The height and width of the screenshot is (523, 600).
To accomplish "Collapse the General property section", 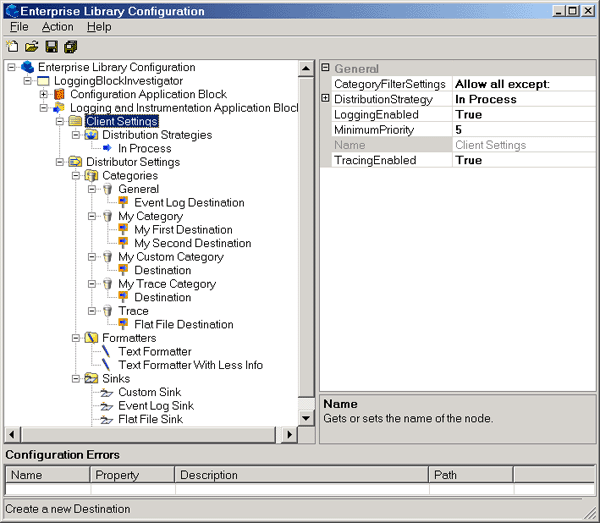I will [325, 67].
